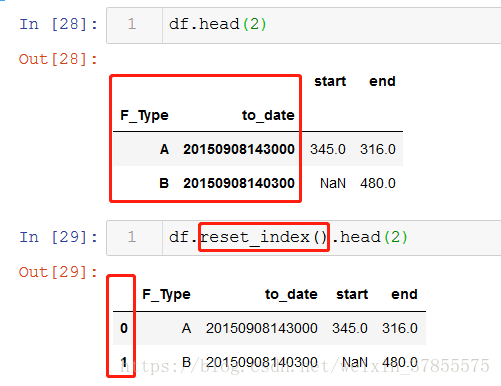Click the F_Type index header in Out[28] table
Screen dimensions: 501x386
(144, 116)
